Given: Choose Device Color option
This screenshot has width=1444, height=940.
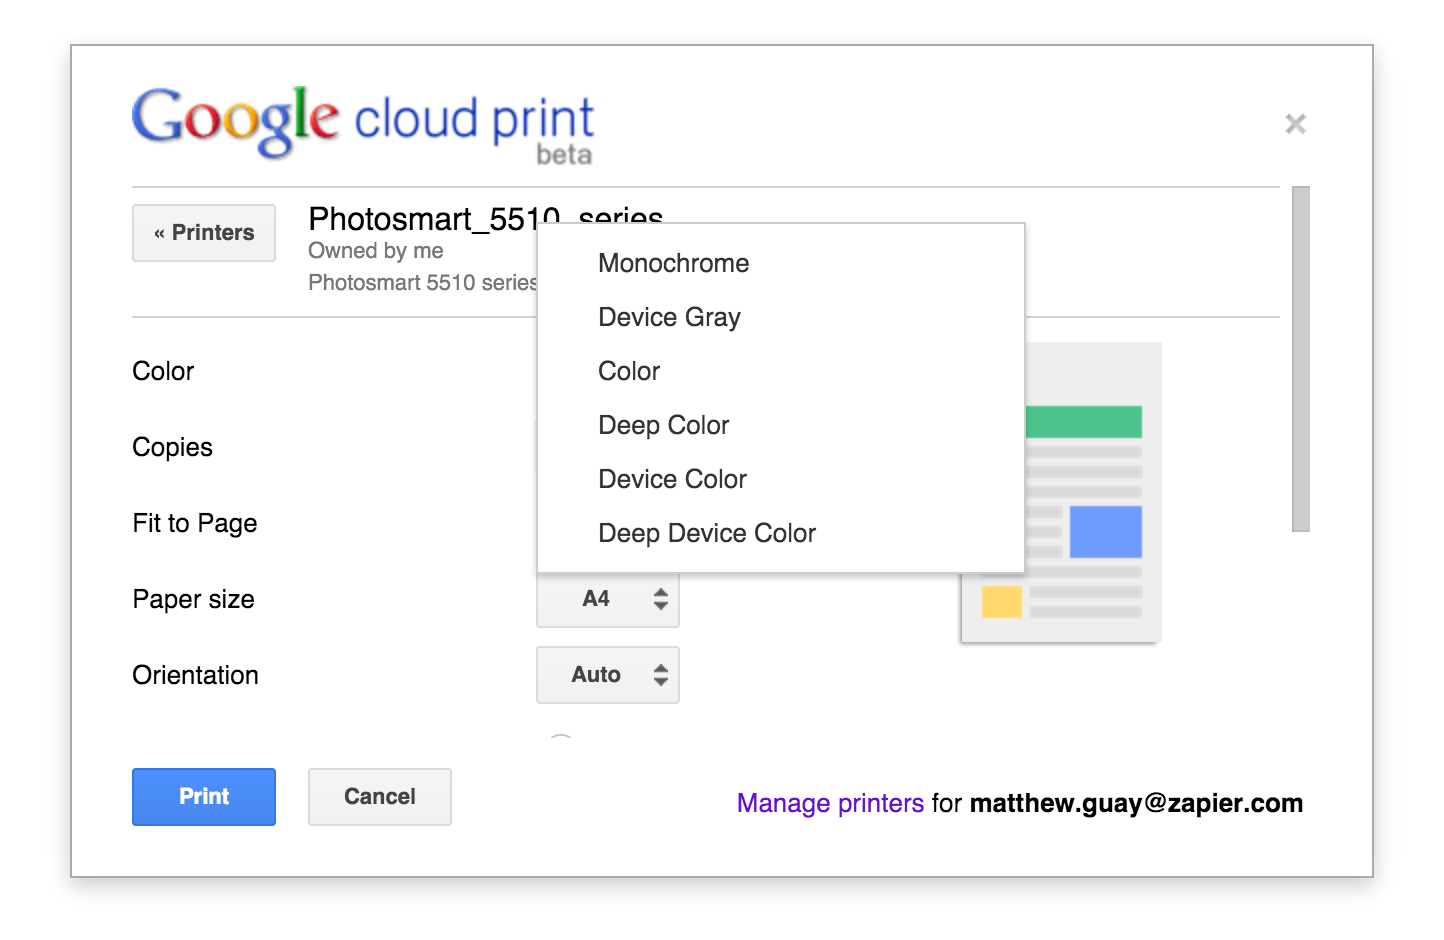Looking at the screenshot, I should pyautogui.click(x=781, y=479).
